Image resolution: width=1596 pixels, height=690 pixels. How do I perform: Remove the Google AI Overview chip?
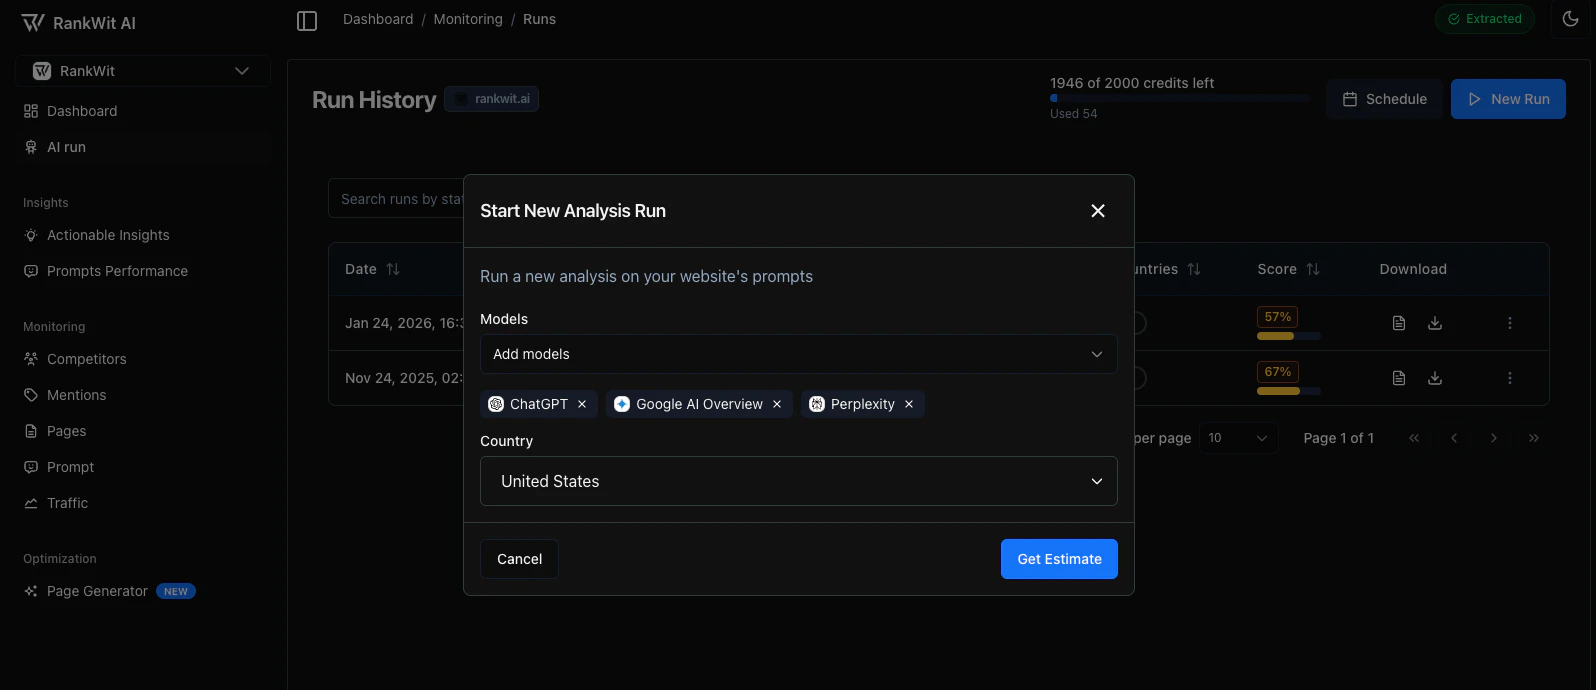777,404
